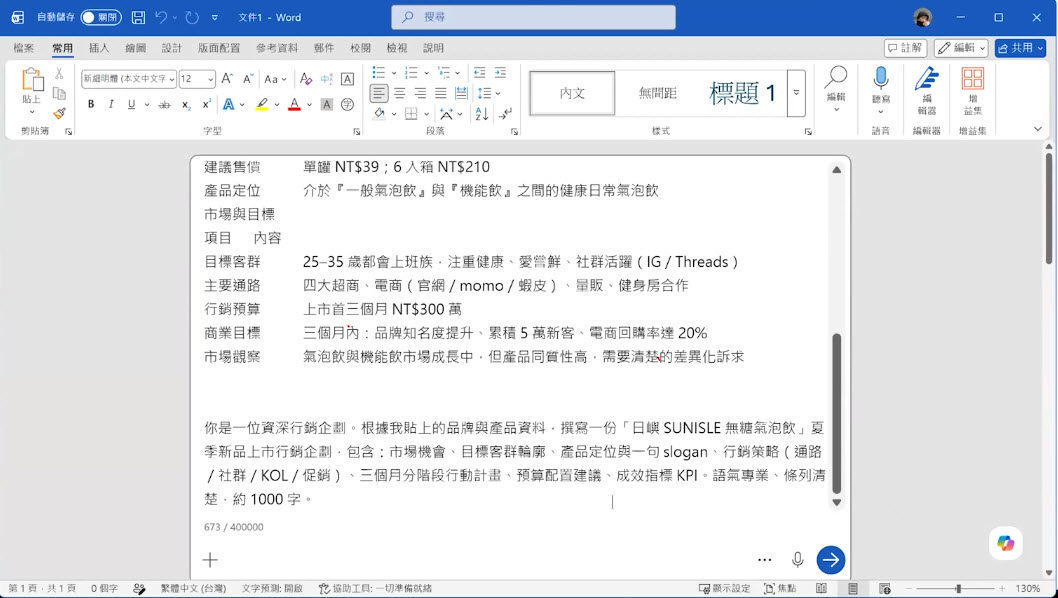Click the font color red A

click(x=294, y=105)
